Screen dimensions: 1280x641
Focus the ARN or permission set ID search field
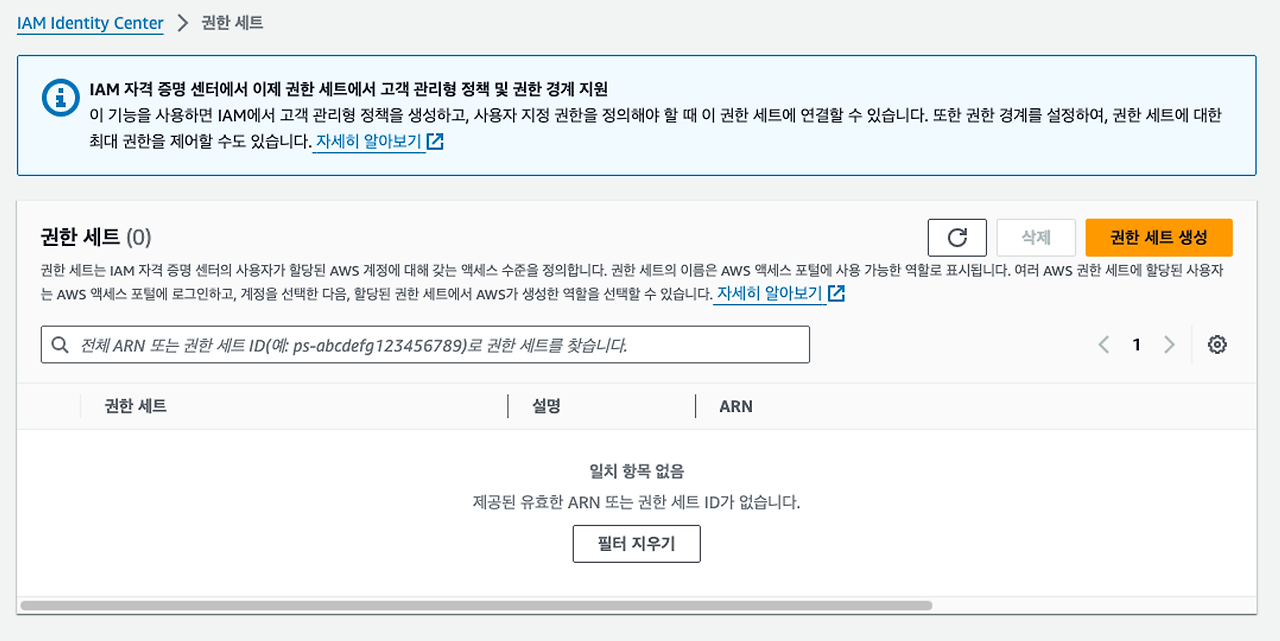[425, 345]
